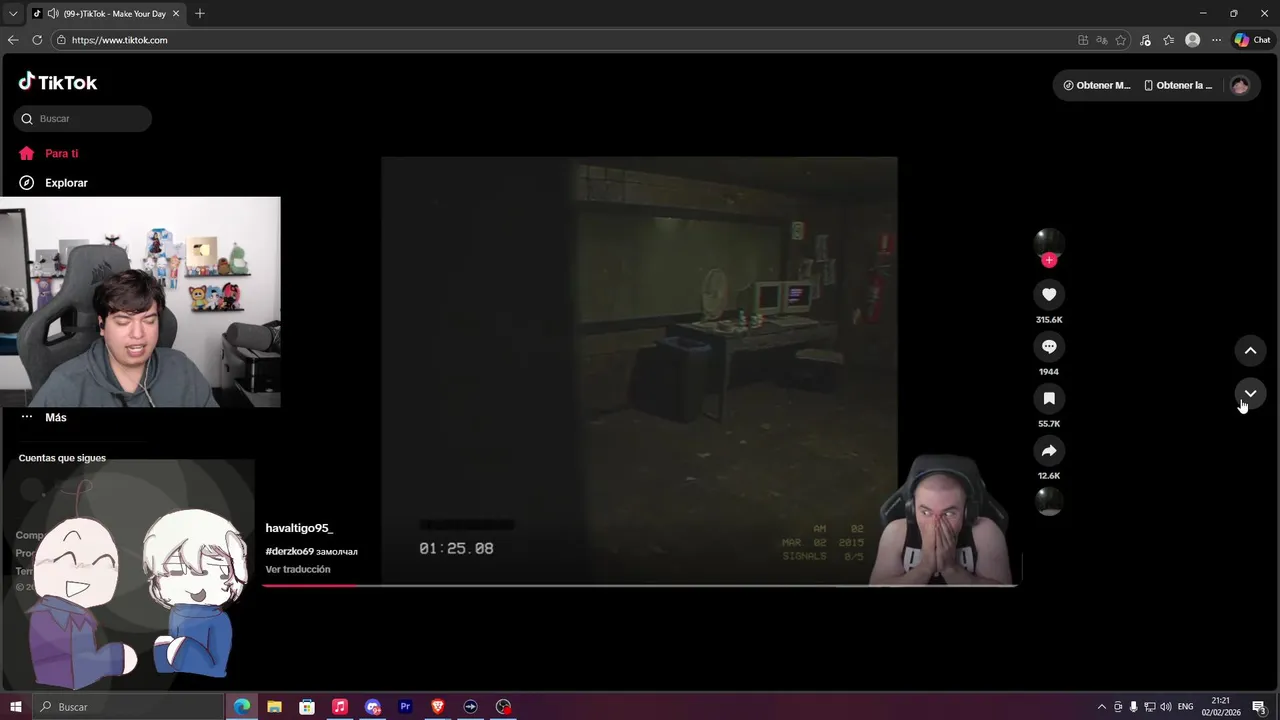Screen dimensions: 1280x720
Task: Add page to favorites with star
Action: (x=1121, y=40)
